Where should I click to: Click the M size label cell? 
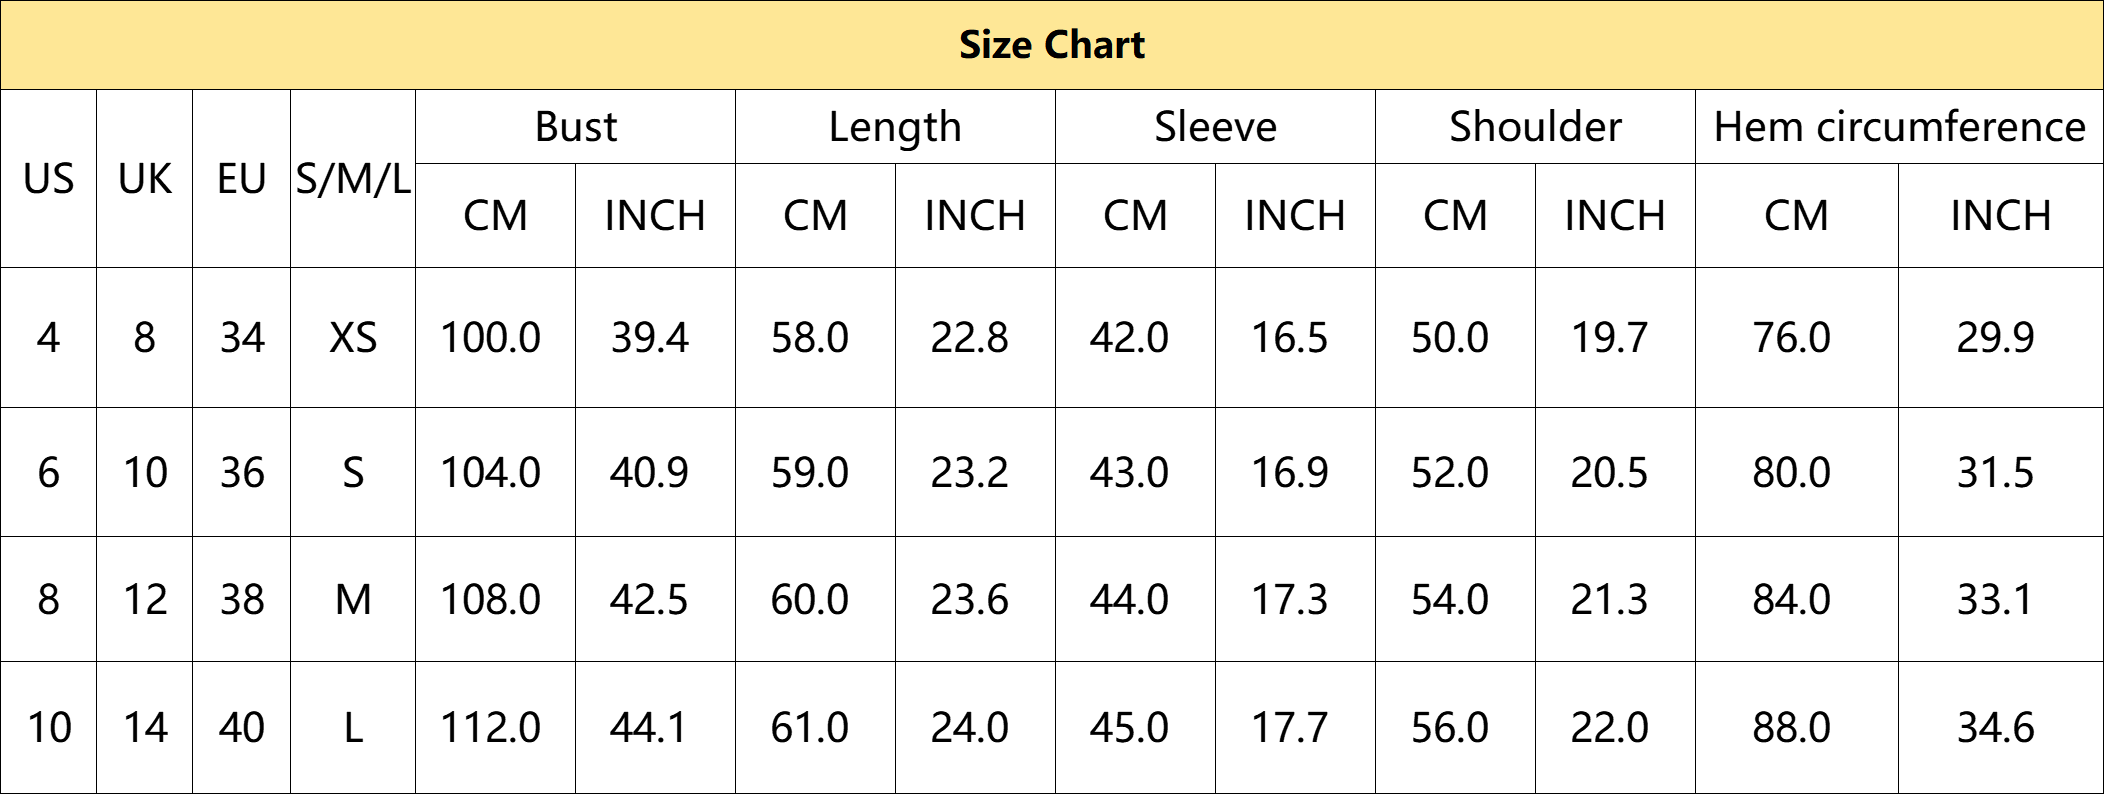(x=353, y=600)
